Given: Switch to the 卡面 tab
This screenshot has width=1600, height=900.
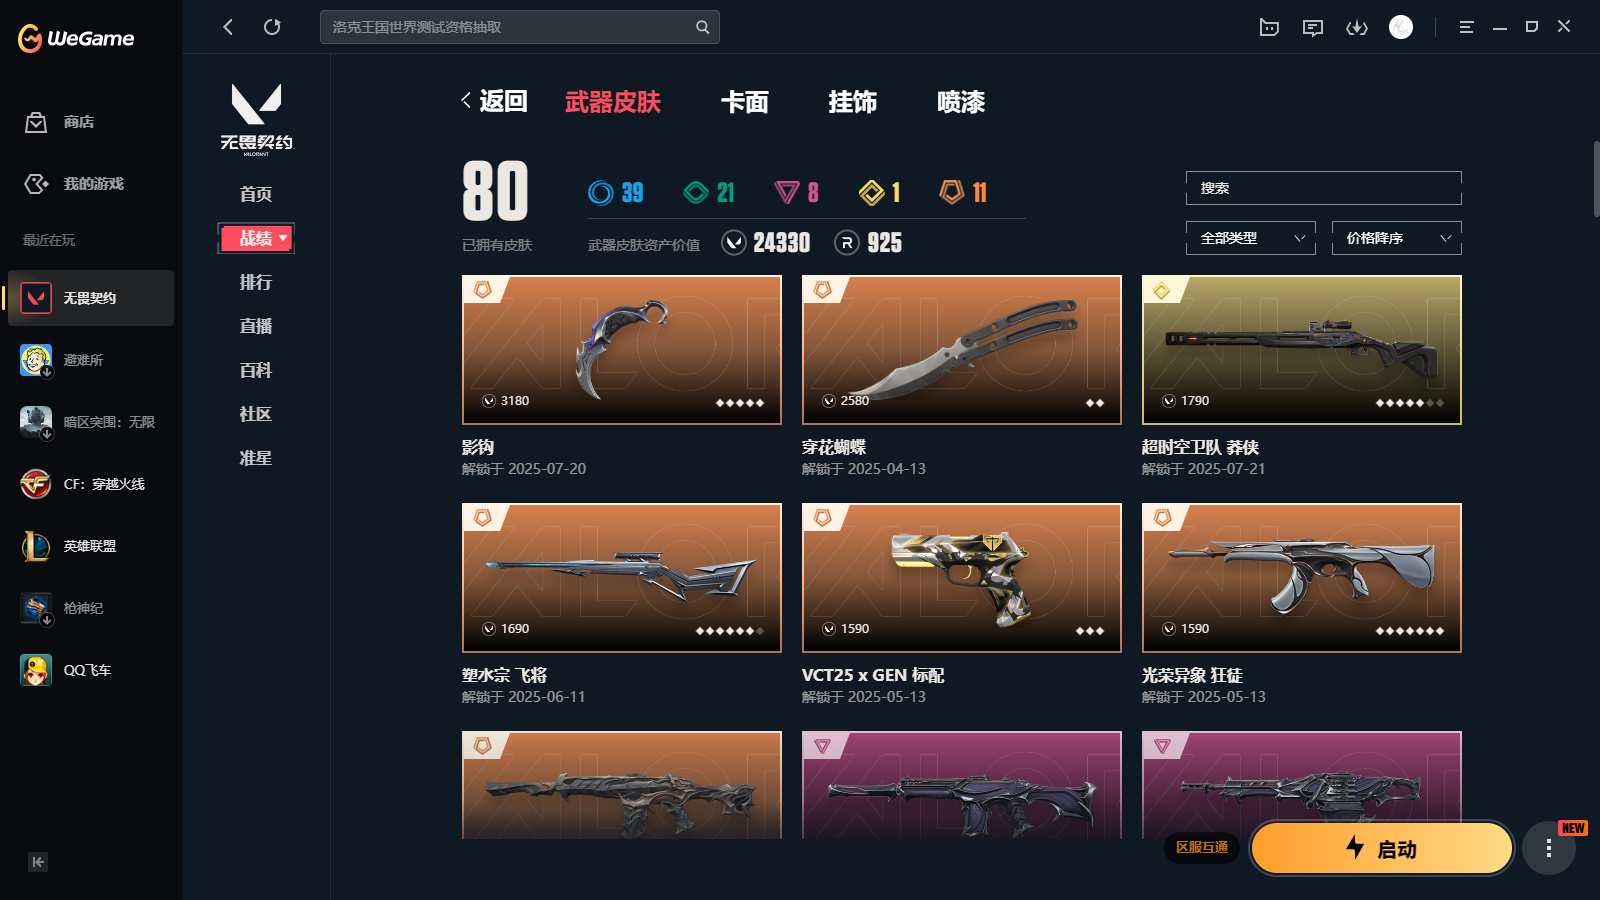Looking at the screenshot, I should (745, 102).
